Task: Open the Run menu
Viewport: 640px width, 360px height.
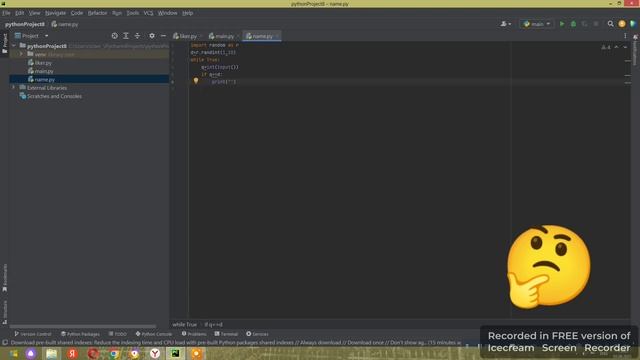Action: pyautogui.click(x=117, y=13)
